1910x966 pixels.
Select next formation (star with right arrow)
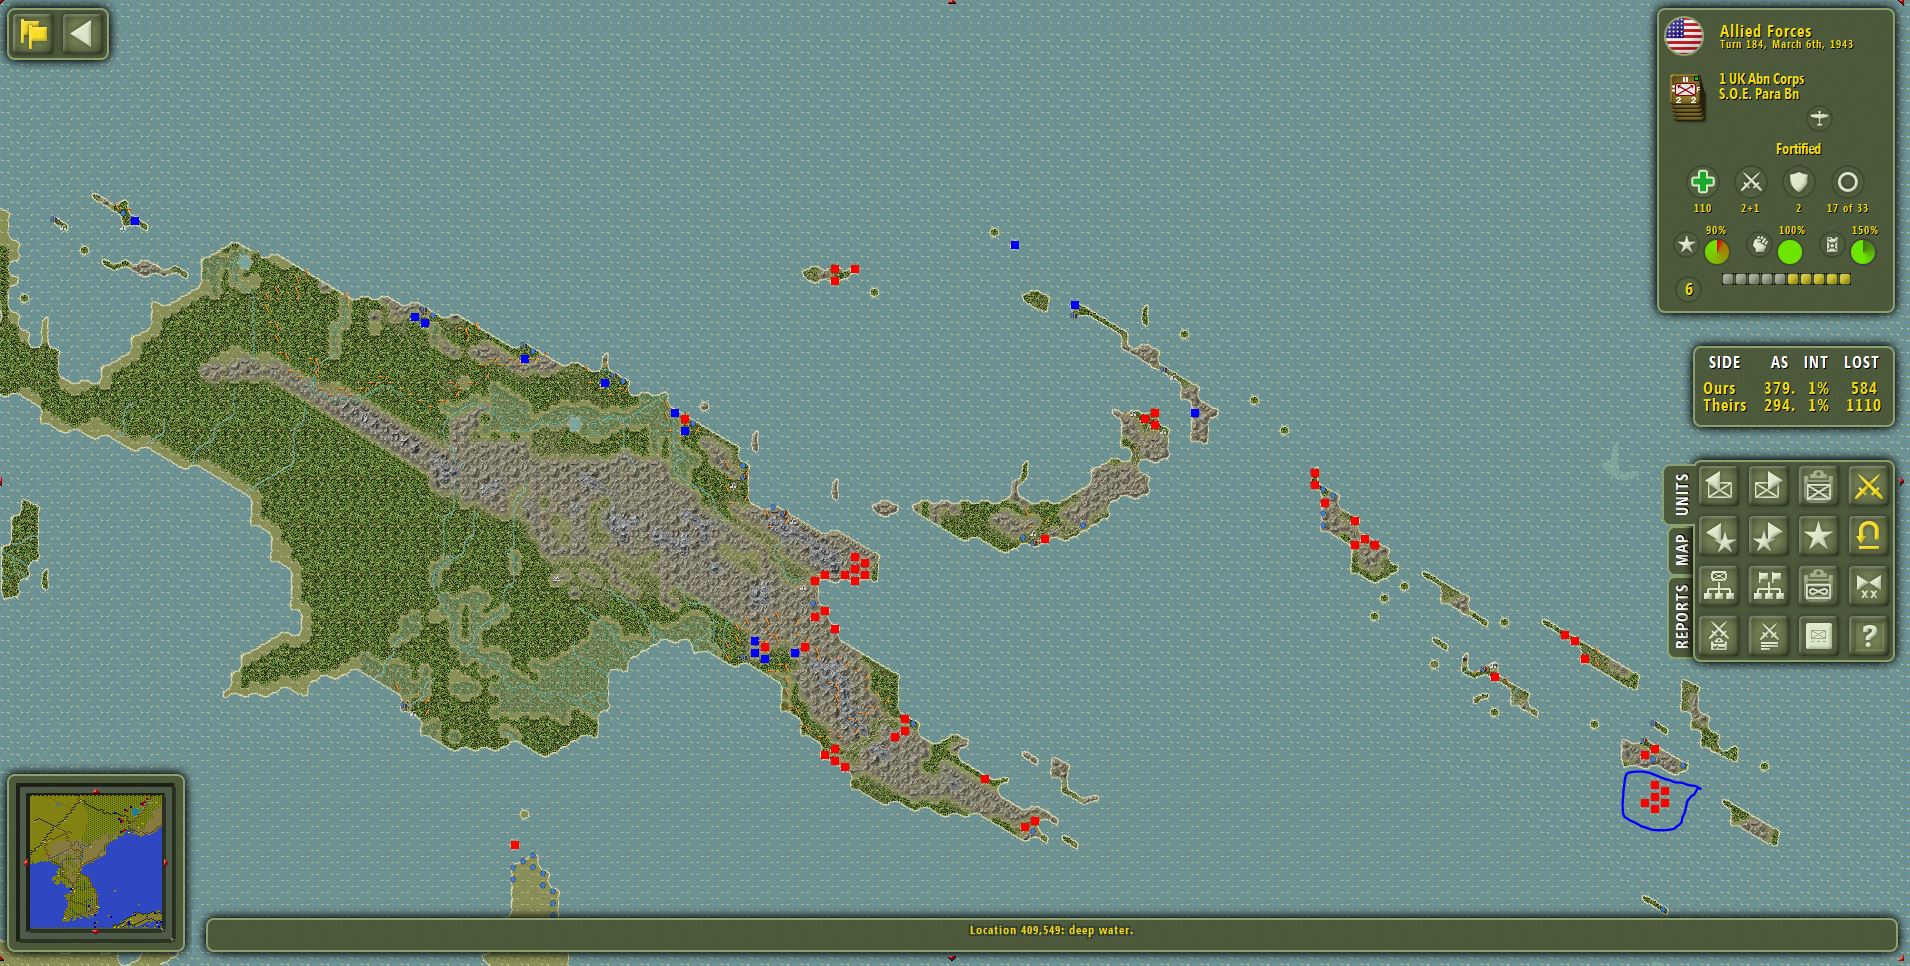[x=1768, y=536]
